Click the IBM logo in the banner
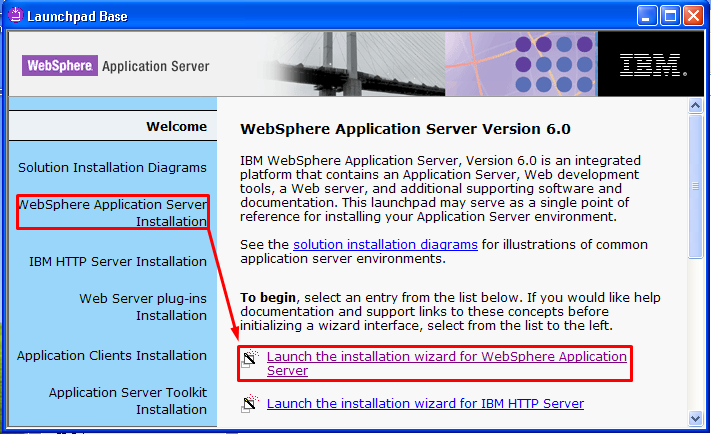The height and width of the screenshot is (434, 711). tap(653, 65)
